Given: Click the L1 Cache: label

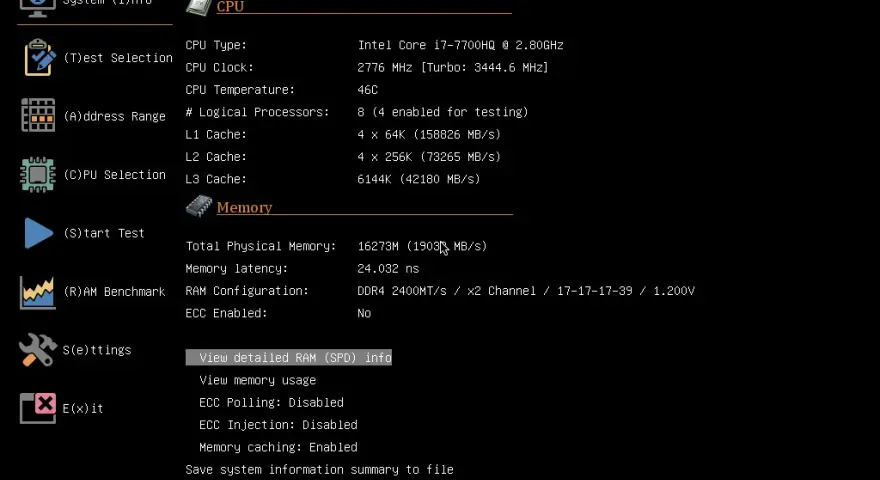Looking at the screenshot, I should point(216,135).
